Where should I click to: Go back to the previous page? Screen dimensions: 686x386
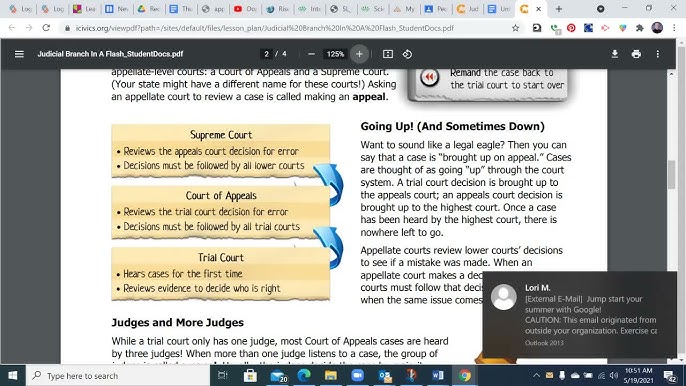pos(12,28)
